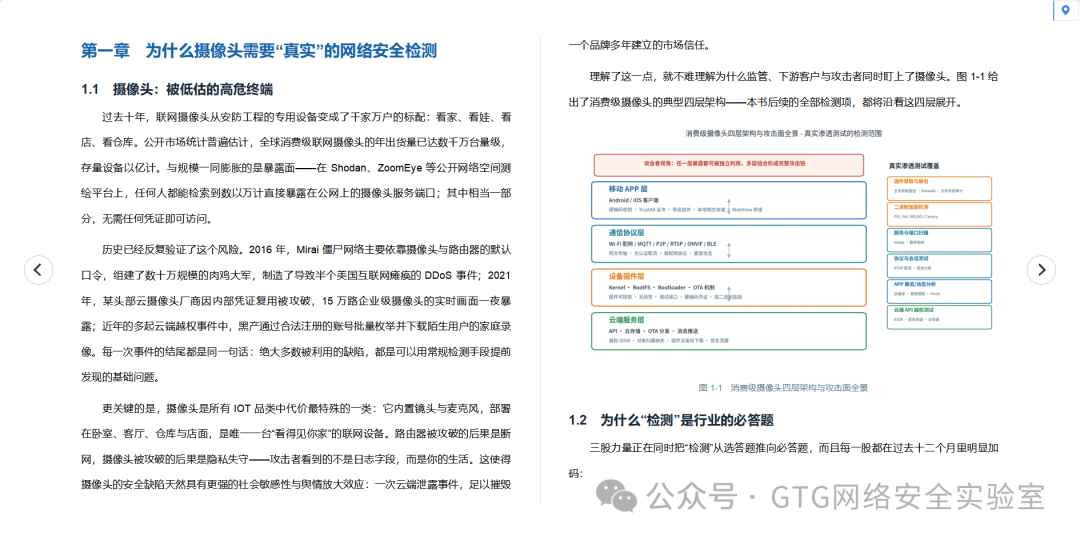Click the text Kernel · RootFS · Bootloader
The image size is (1080, 540).
tap(646, 287)
